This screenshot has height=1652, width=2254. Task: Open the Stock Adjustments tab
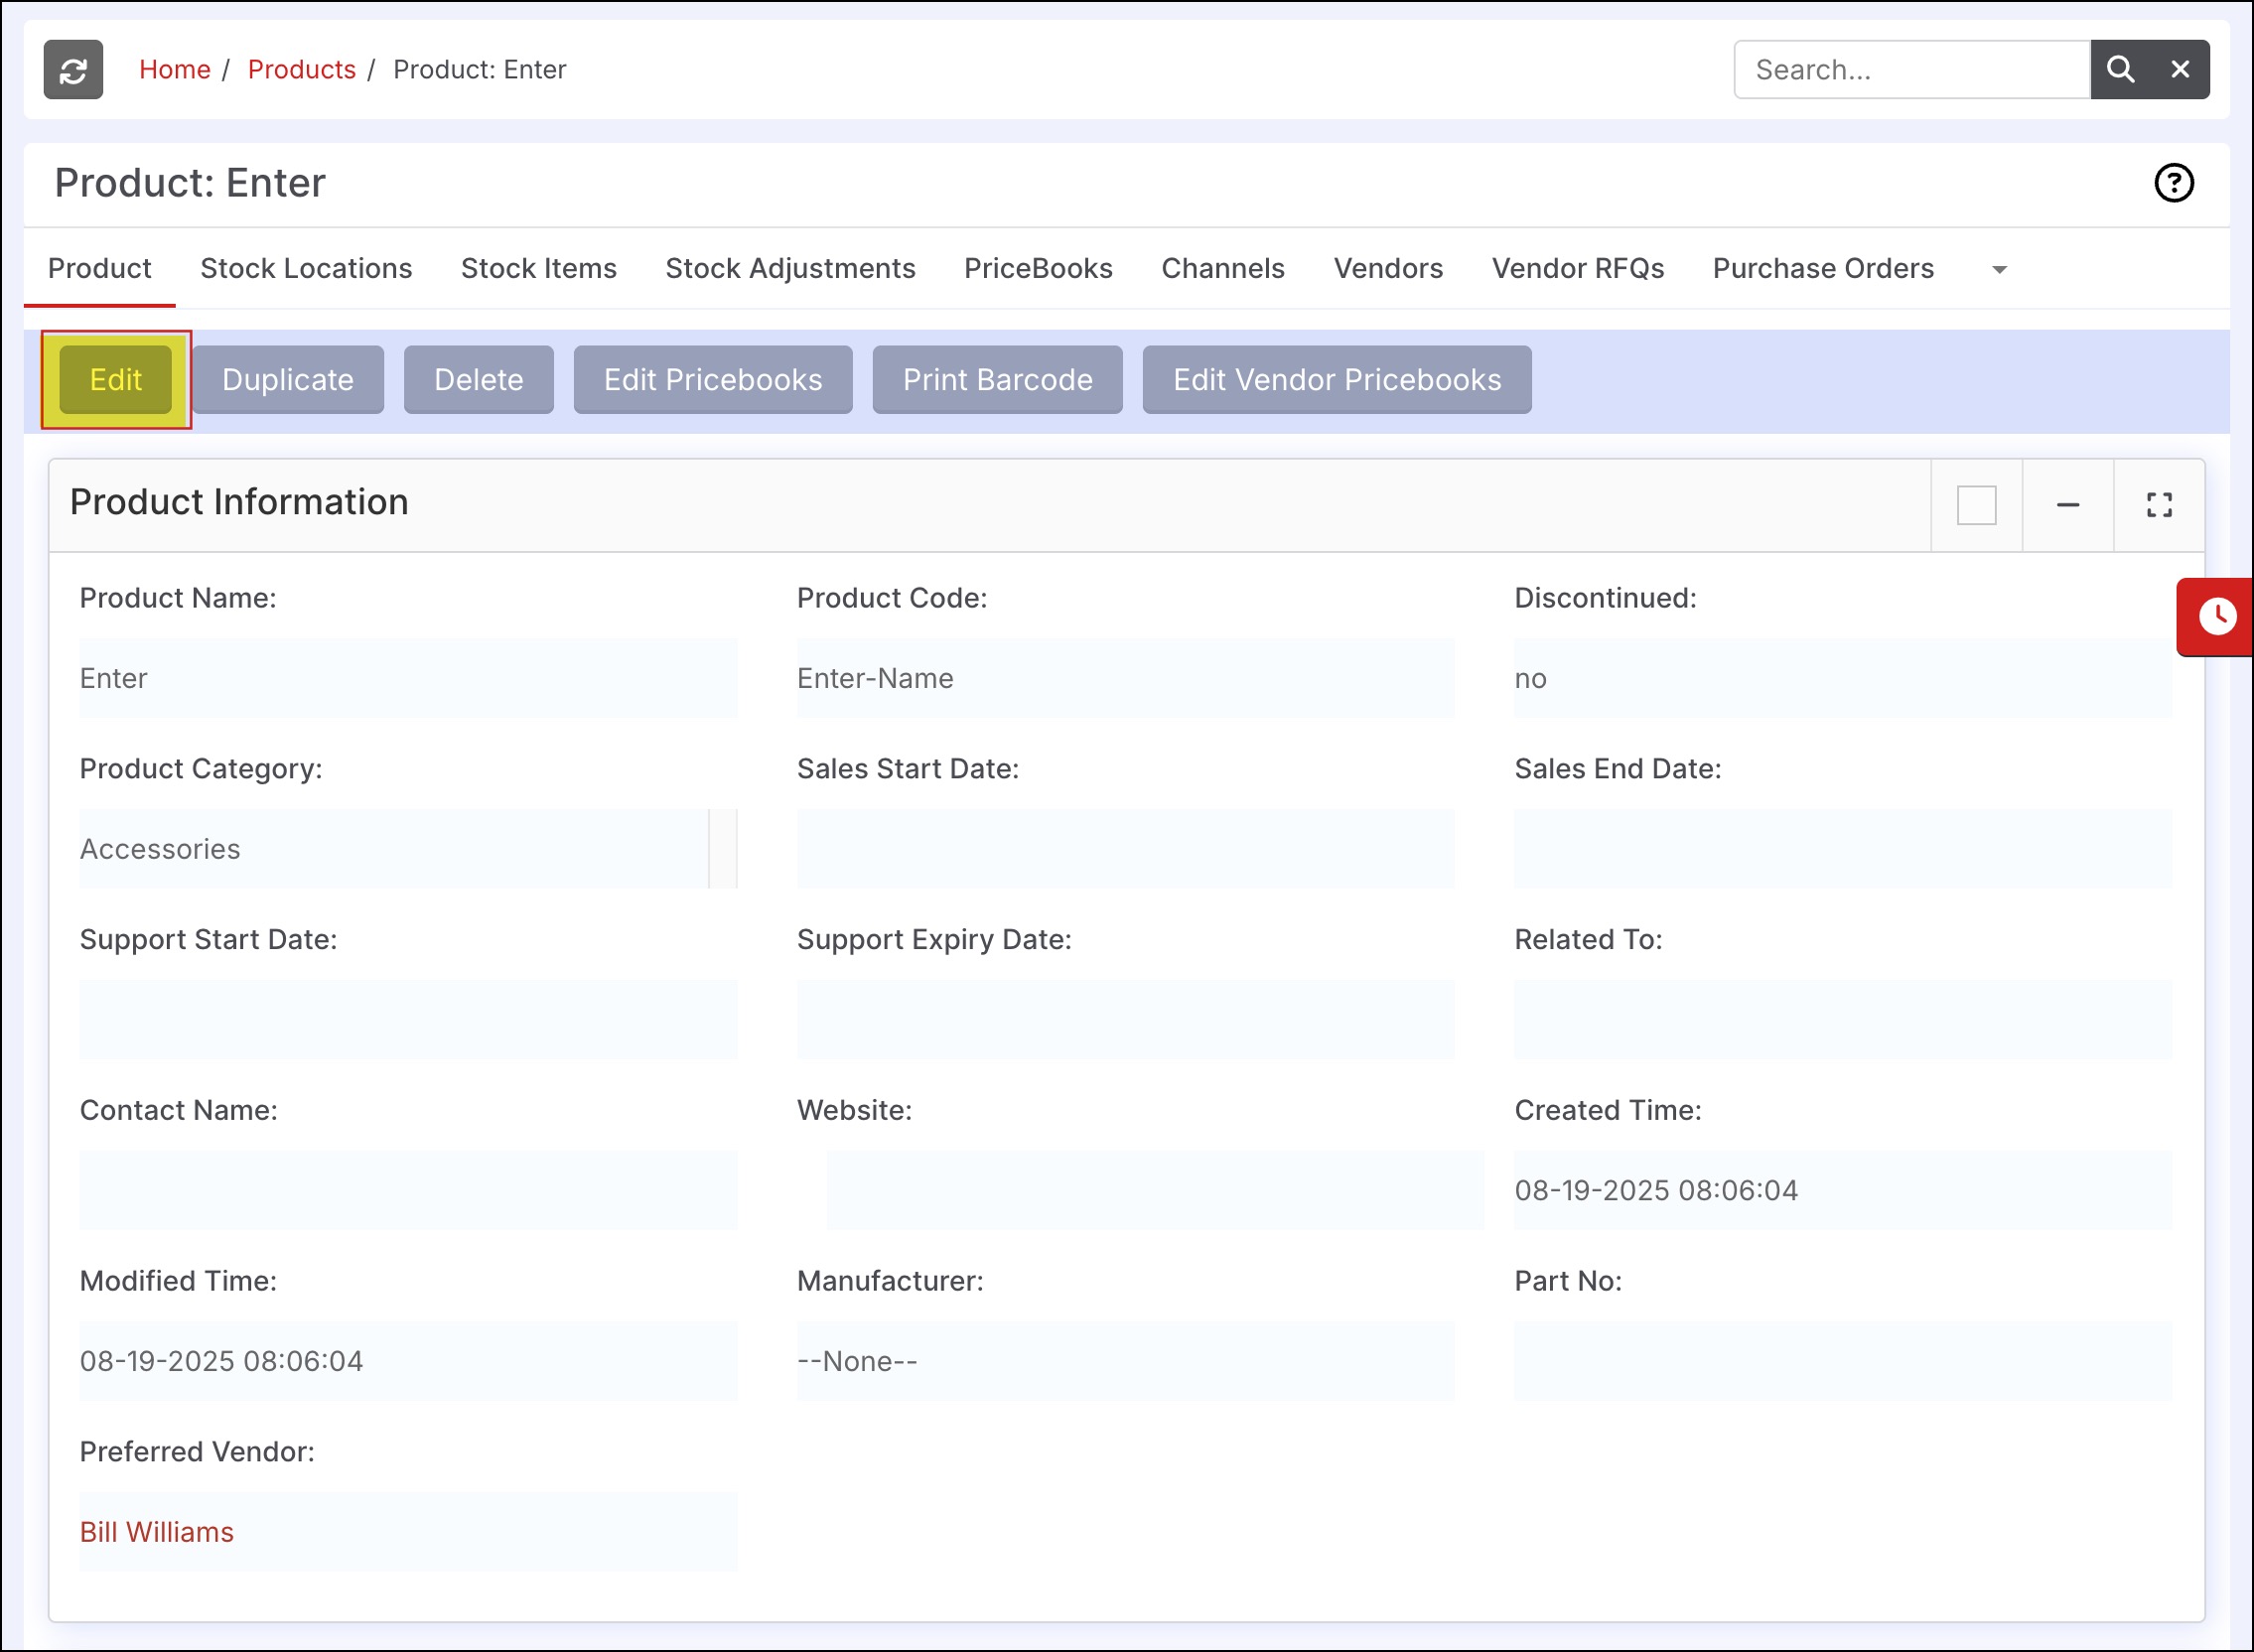(790, 268)
